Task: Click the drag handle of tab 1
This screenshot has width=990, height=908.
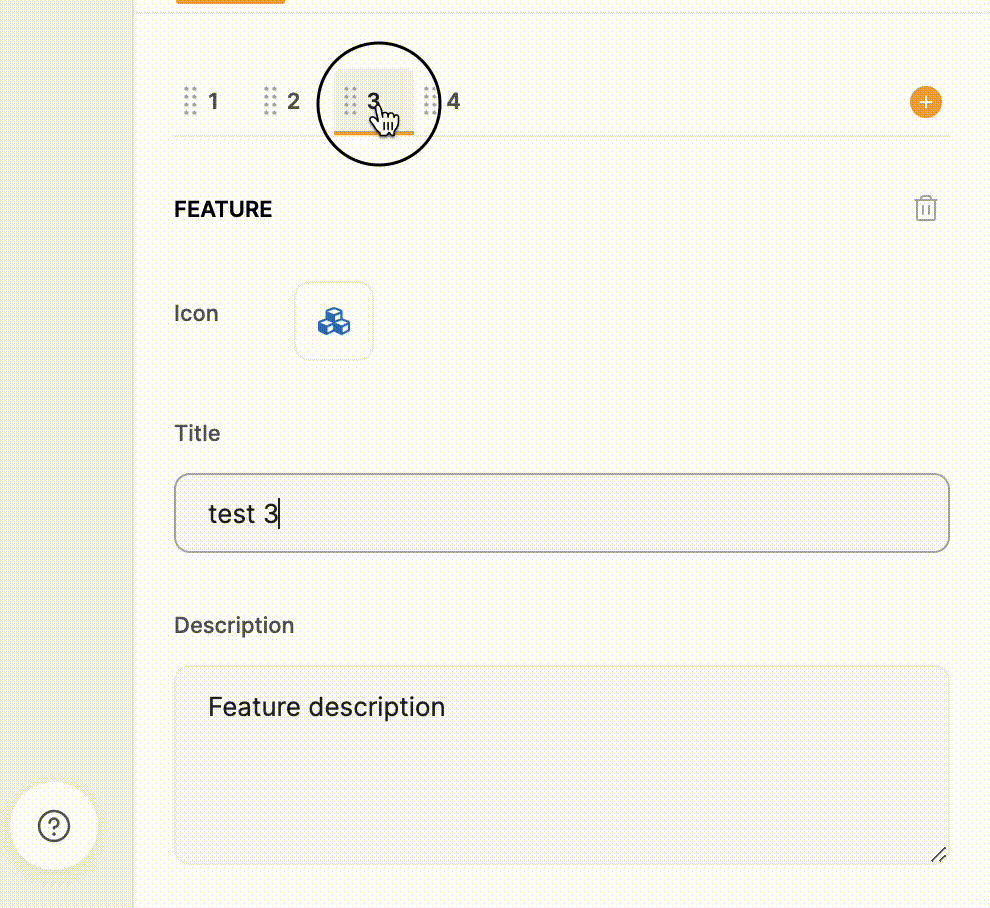Action: pyautogui.click(x=190, y=101)
